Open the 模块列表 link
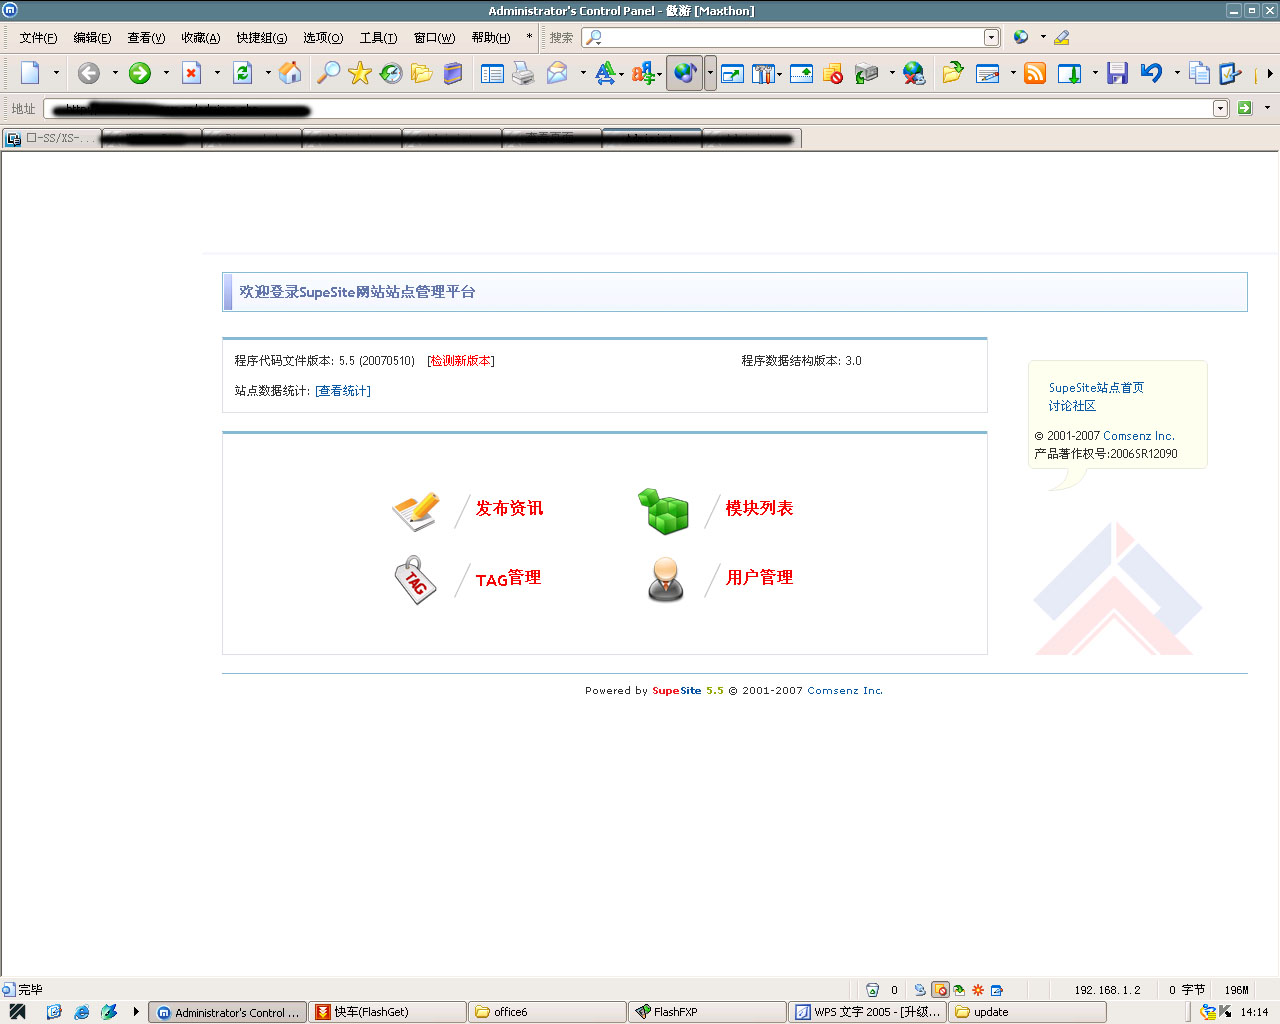 pos(759,508)
